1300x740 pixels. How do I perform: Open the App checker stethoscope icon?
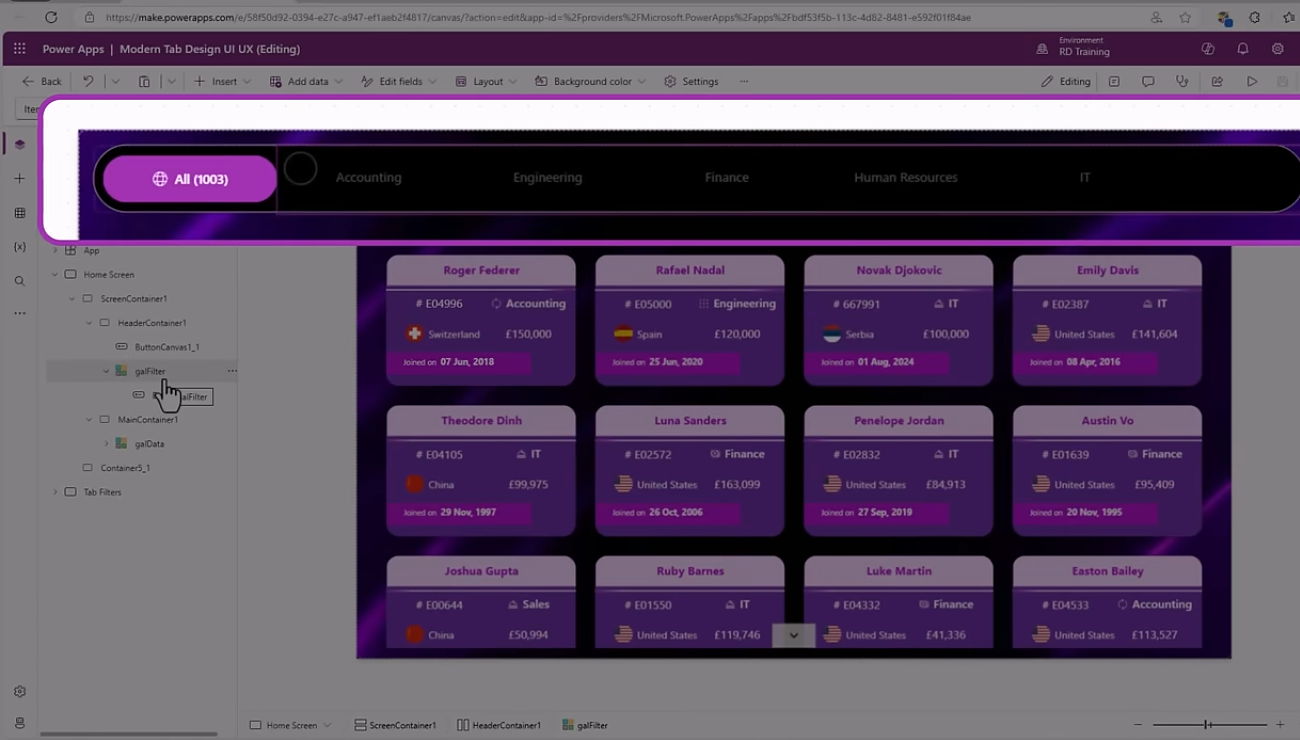coord(1182,81)
